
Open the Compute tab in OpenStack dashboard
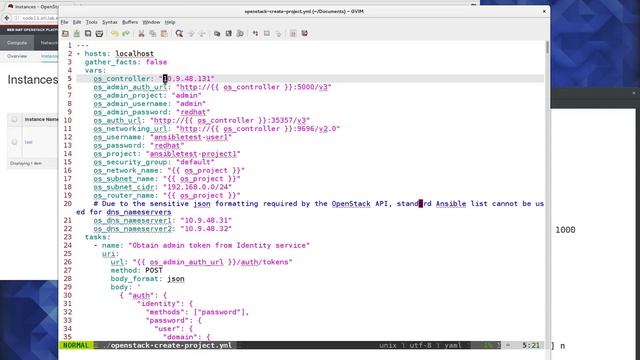[17, 42]
